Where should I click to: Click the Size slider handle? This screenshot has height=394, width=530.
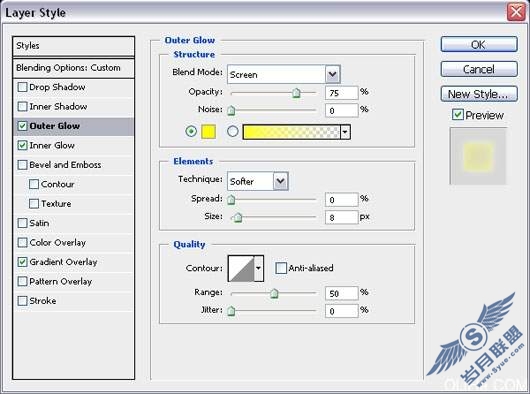click(238, 218)
